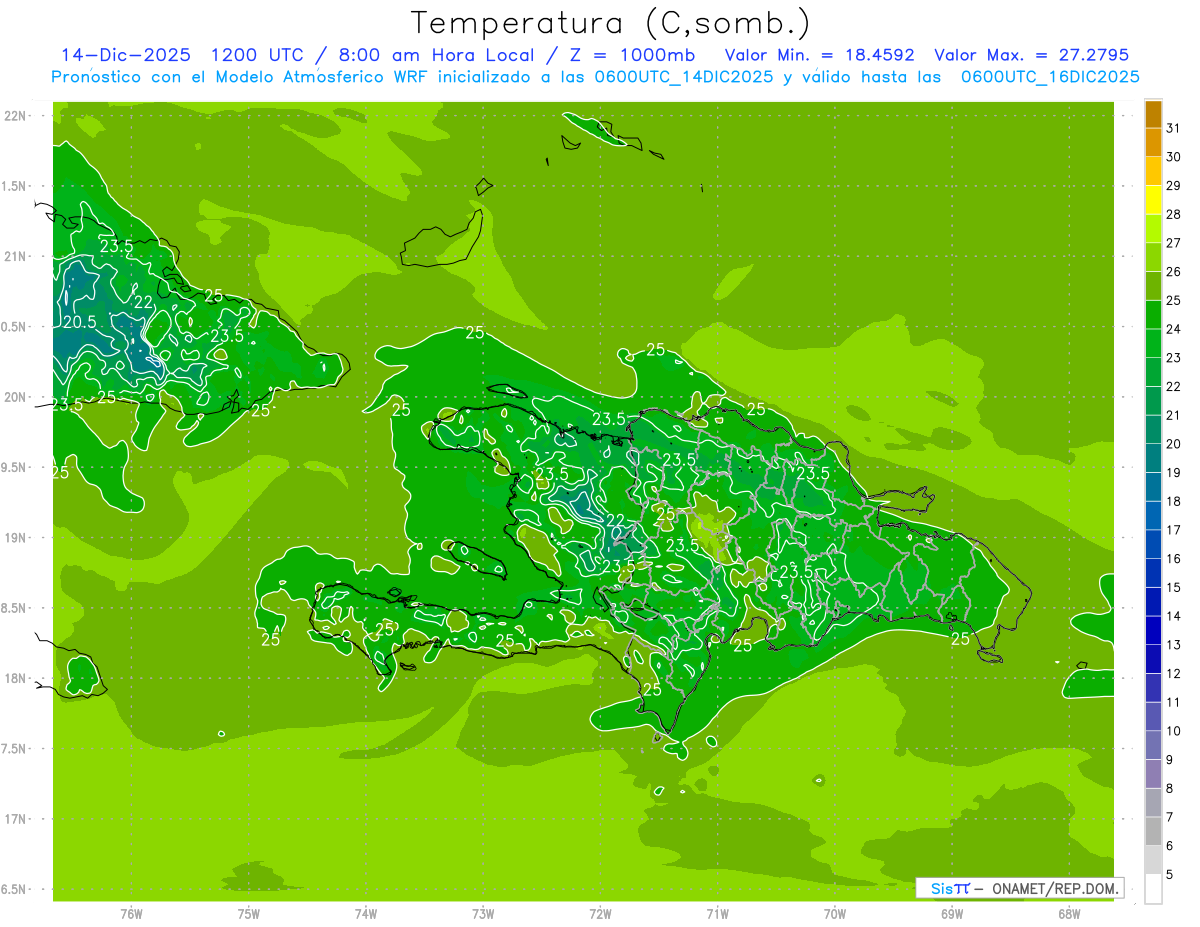Pick the dark orange swatch above 31
1200x927 pixels.
tap(1153, 114)
